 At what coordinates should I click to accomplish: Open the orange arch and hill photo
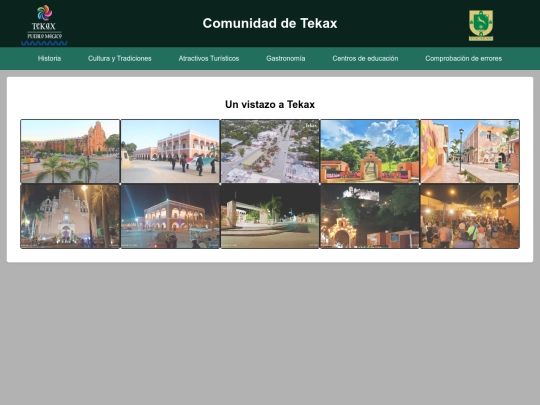coord(370,151)
